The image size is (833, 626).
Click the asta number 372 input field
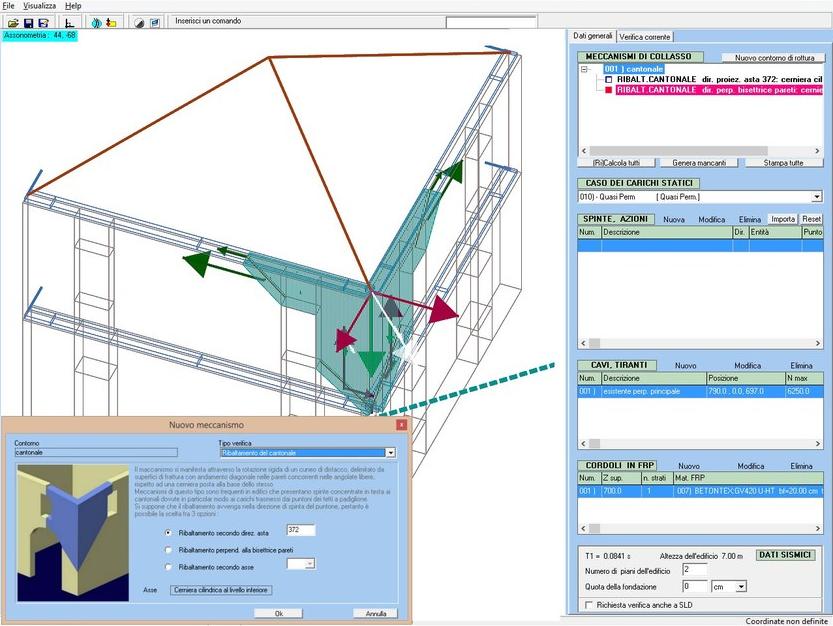[300, 530]
